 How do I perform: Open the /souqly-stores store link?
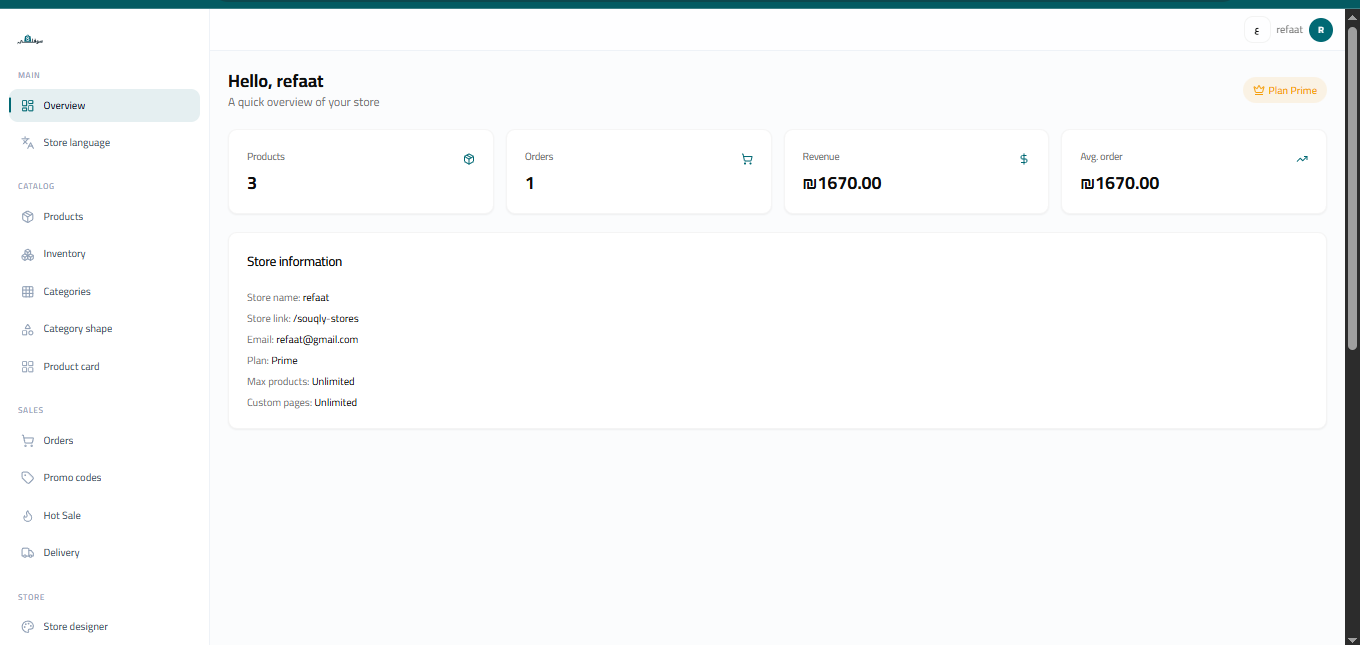[x=326, y=319]
